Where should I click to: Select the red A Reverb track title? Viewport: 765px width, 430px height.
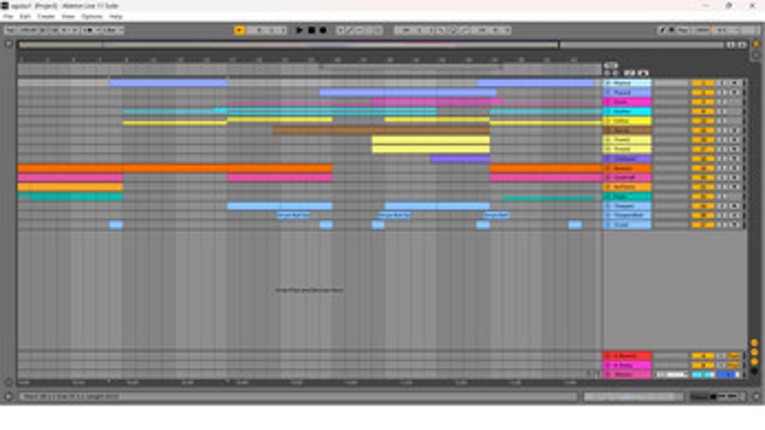coord(627,356)
